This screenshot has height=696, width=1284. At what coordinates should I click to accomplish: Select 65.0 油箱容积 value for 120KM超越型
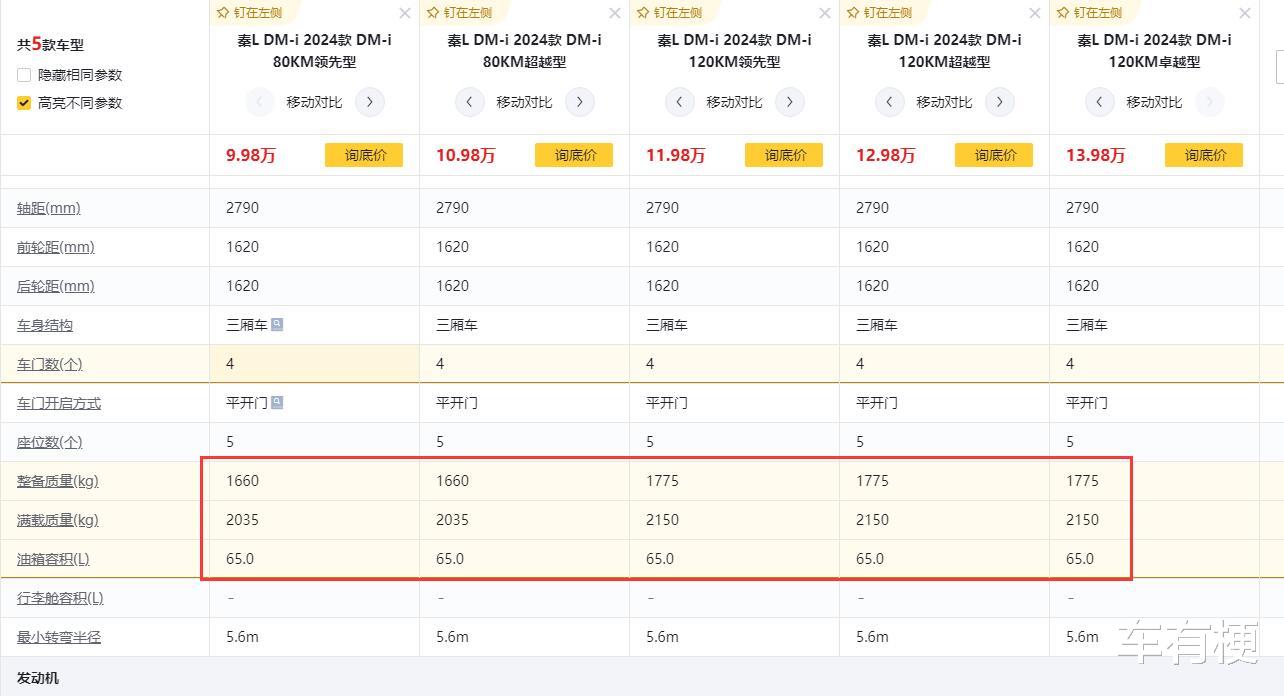click(870, 559)
